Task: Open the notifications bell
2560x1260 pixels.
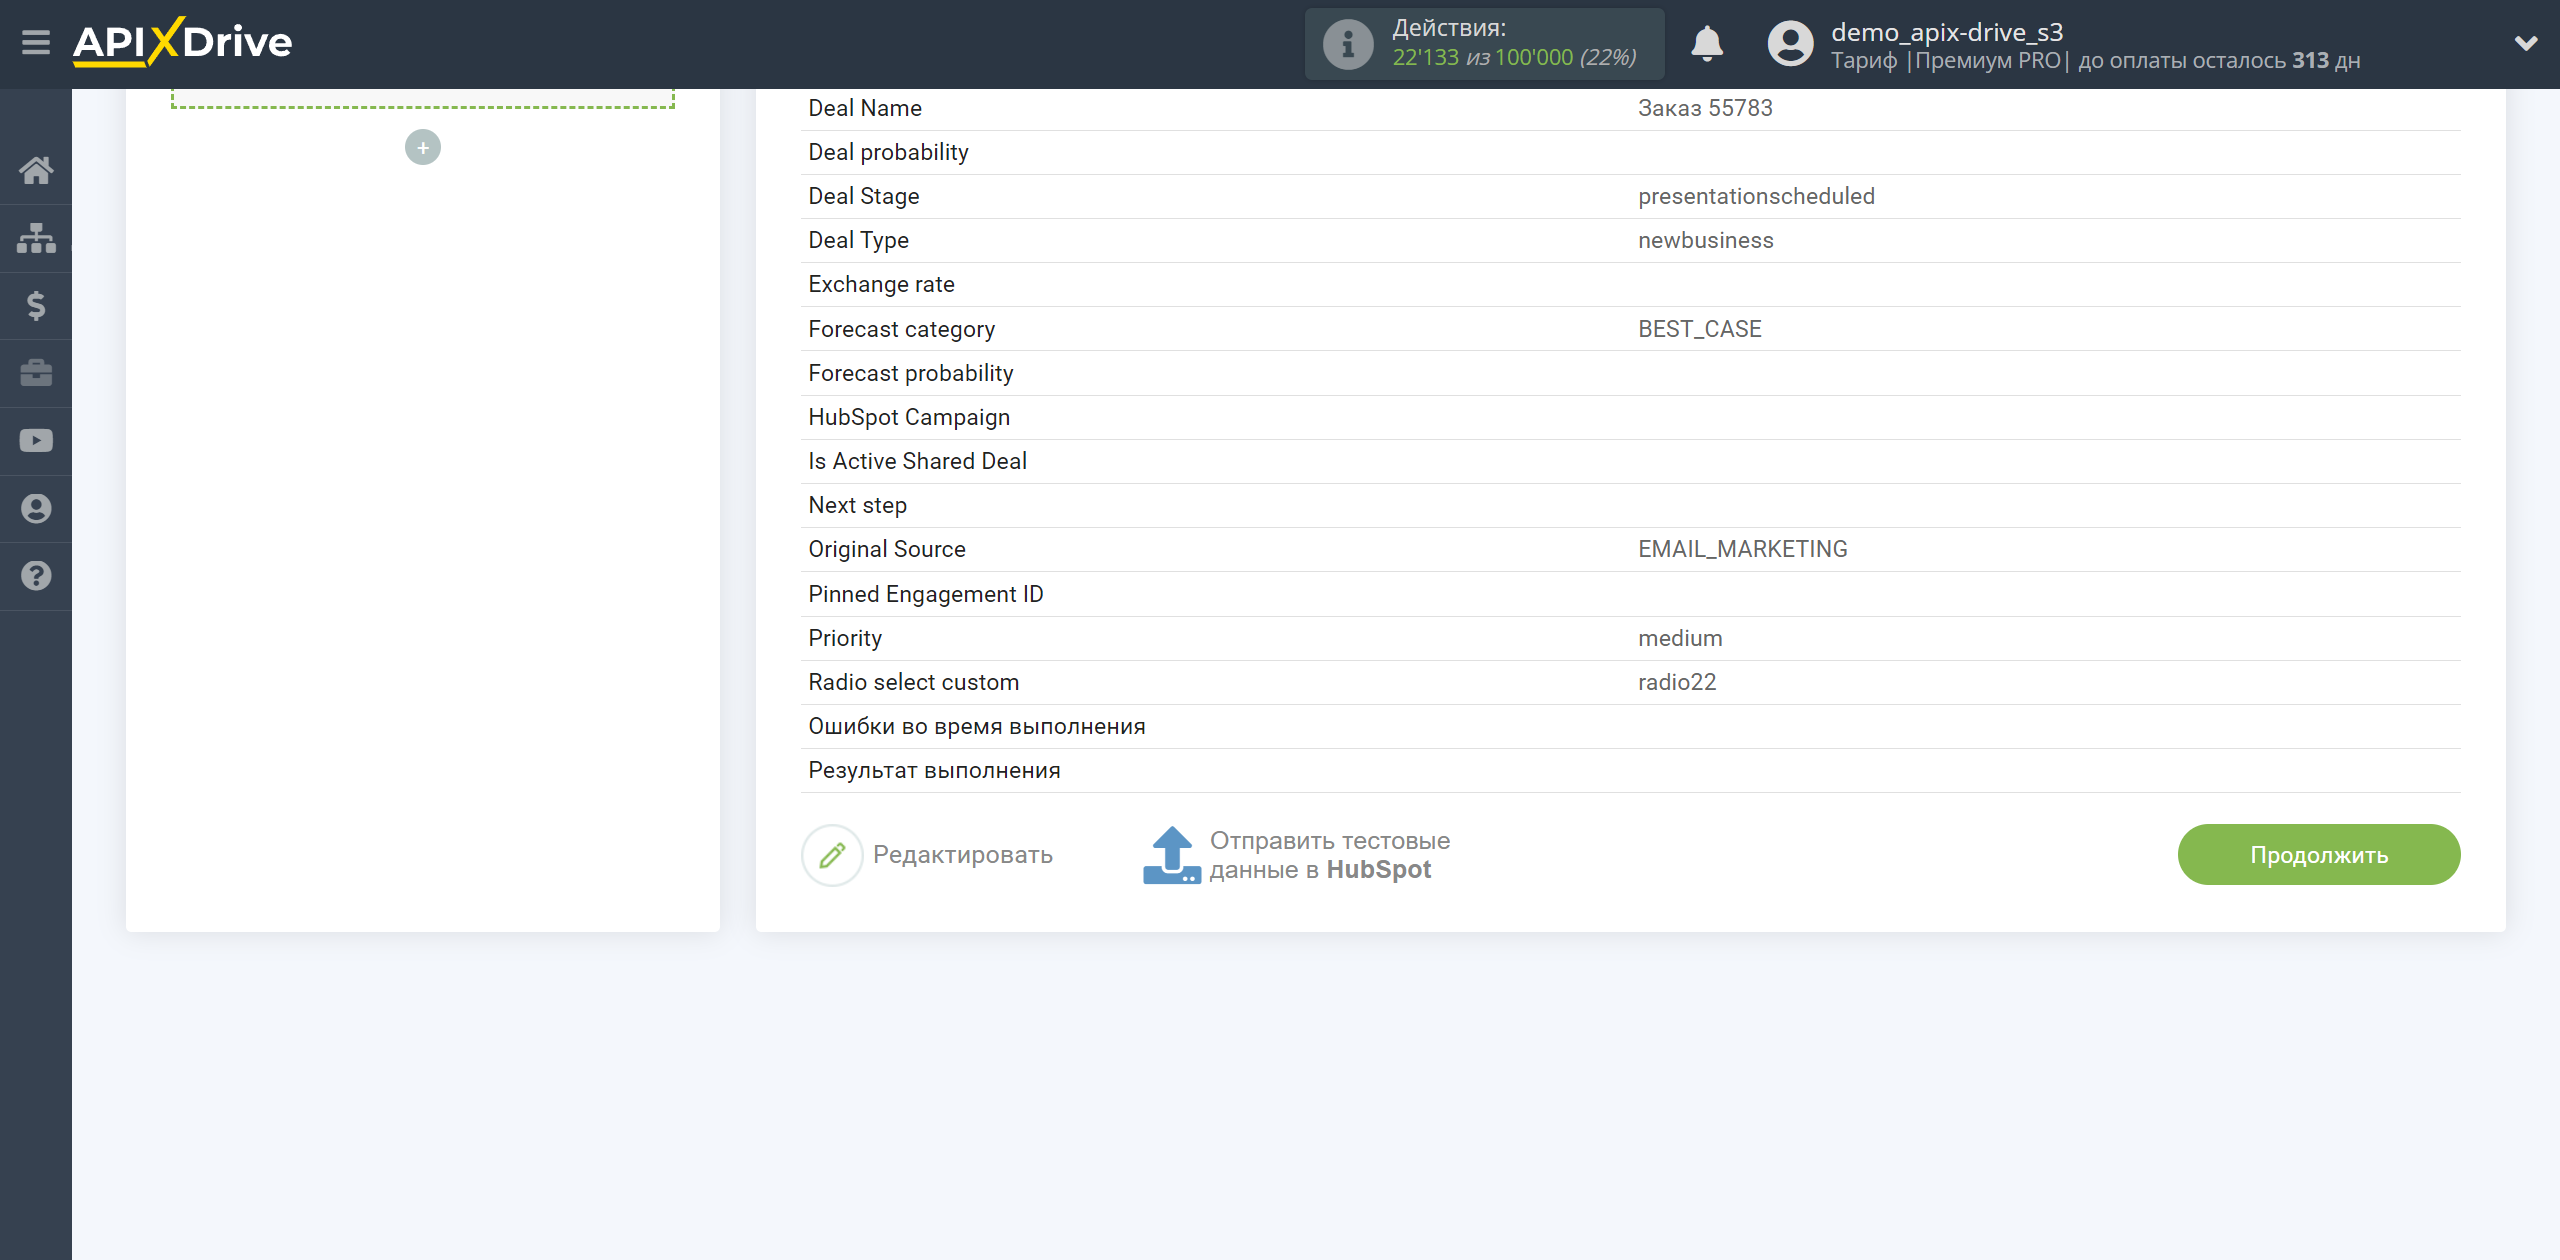Action: (1706, 44)
